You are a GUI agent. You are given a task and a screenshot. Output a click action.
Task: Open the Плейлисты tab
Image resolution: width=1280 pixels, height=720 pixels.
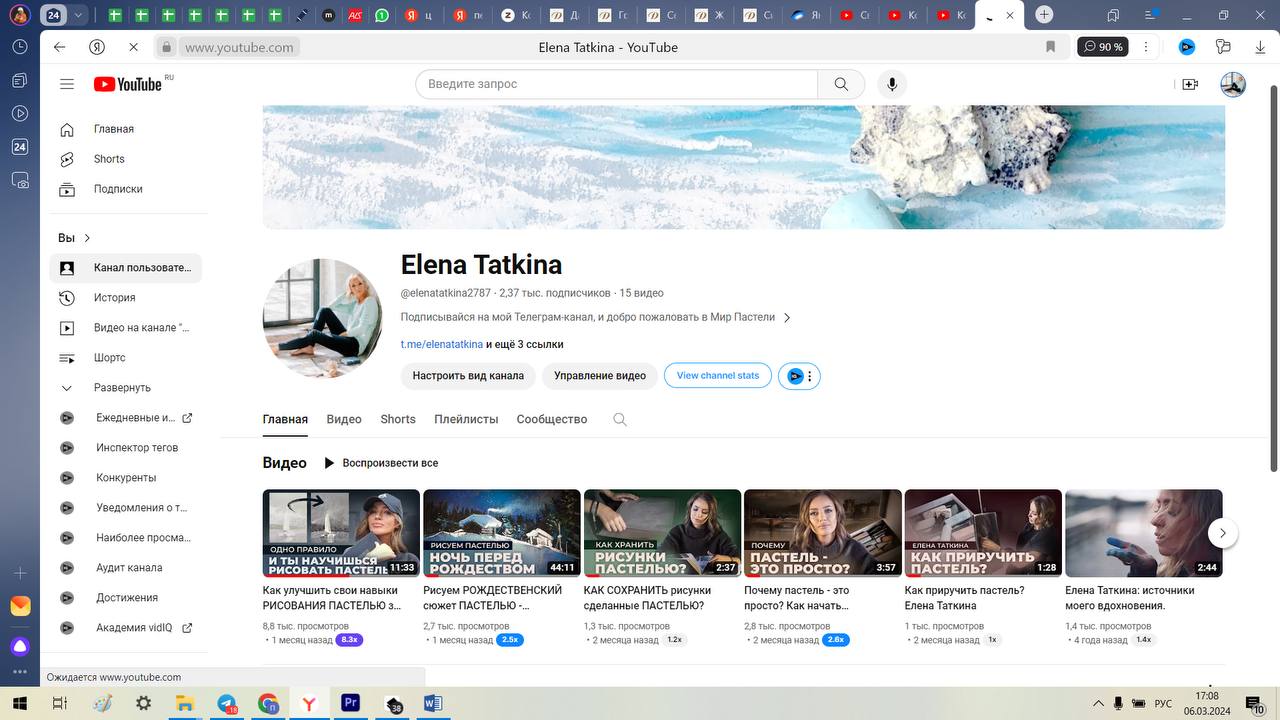click(x=466, y=420)
